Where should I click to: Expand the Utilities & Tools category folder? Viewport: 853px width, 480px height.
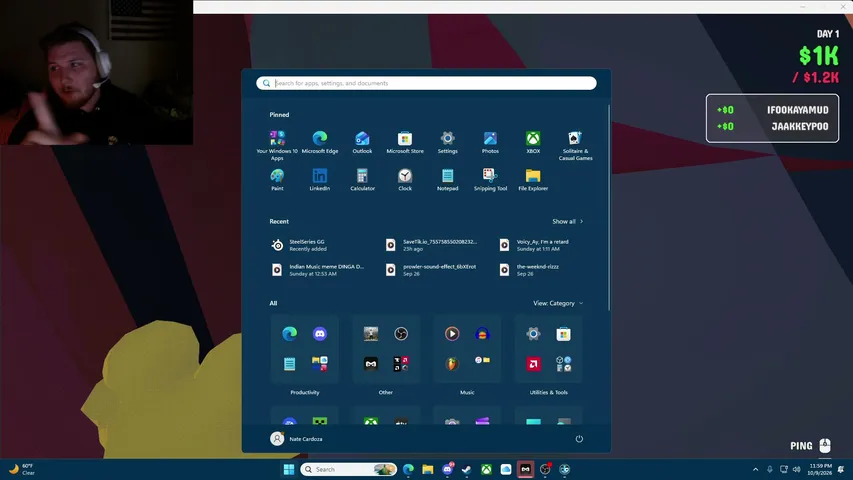click(548, 392)
